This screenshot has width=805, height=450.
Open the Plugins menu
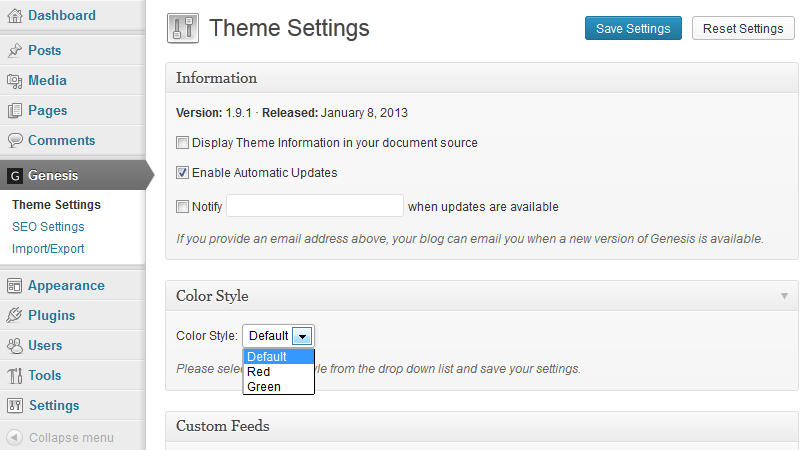(72, 315)
